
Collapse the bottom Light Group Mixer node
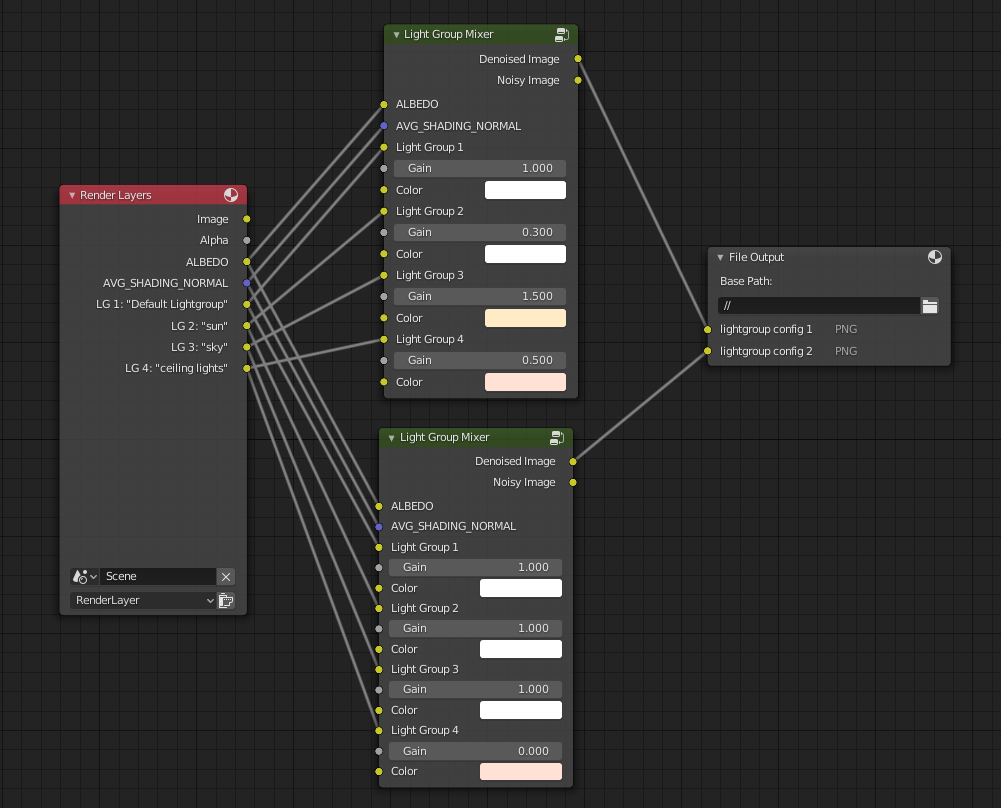pyautogui.click(x=391, y=438)
